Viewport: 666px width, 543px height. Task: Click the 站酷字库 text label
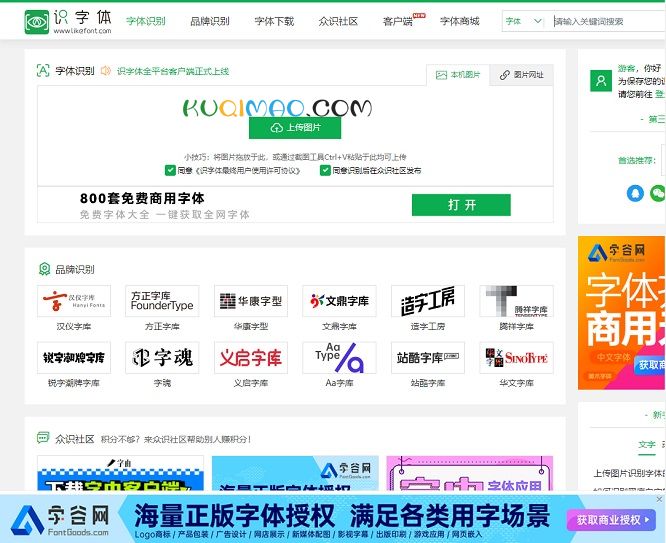point(428,383)
